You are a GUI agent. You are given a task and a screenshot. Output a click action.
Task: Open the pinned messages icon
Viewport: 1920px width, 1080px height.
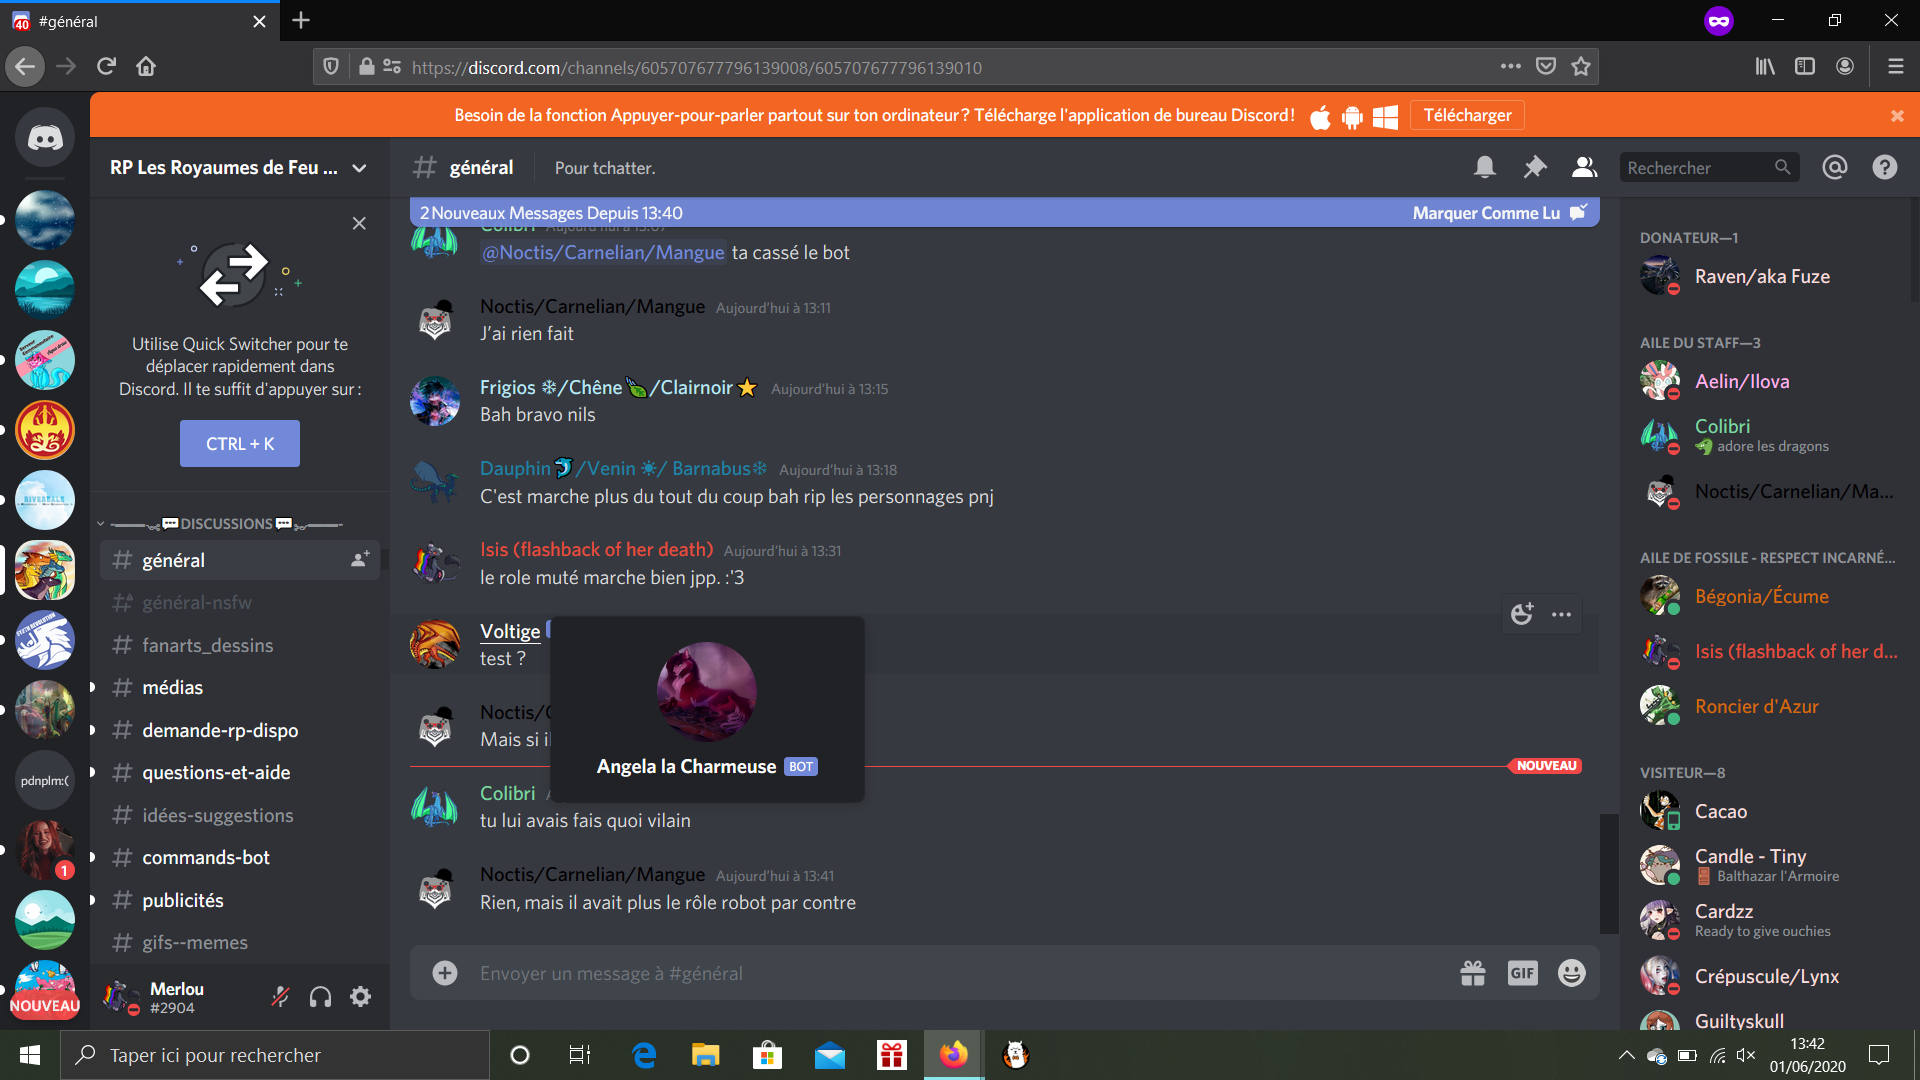(x=1534, y=167)
